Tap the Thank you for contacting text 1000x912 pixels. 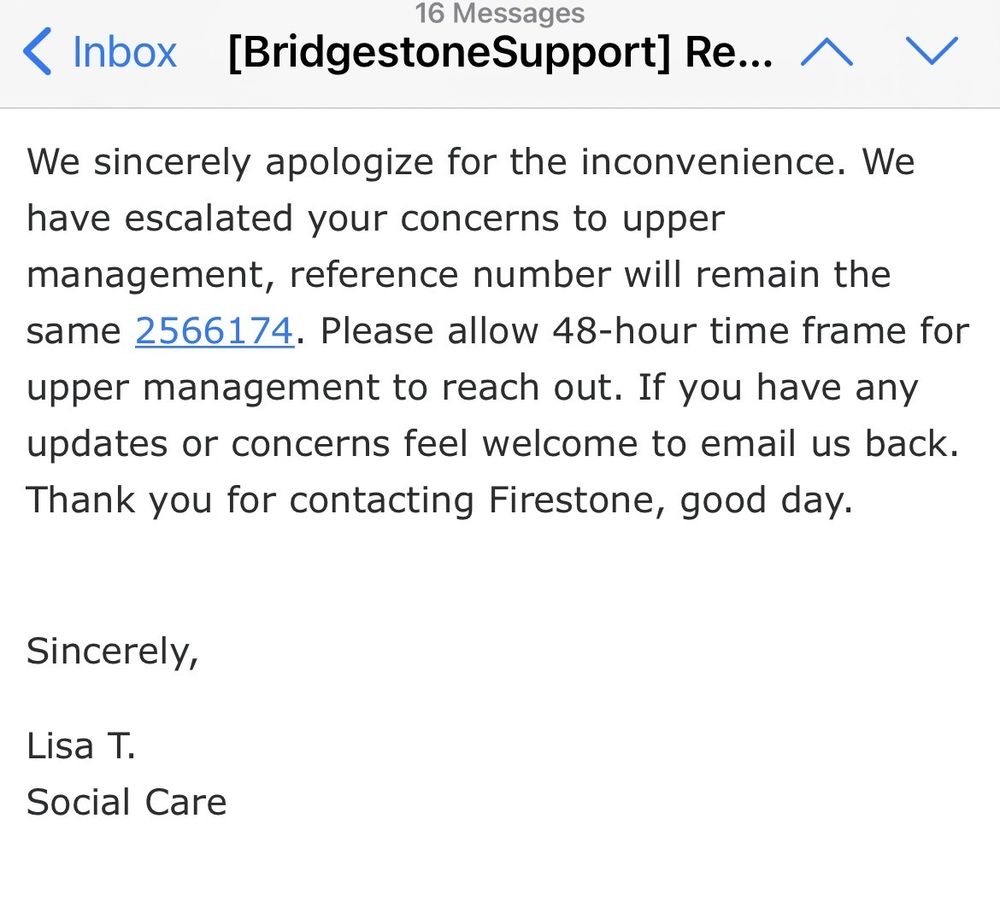[x=250, y=500]
